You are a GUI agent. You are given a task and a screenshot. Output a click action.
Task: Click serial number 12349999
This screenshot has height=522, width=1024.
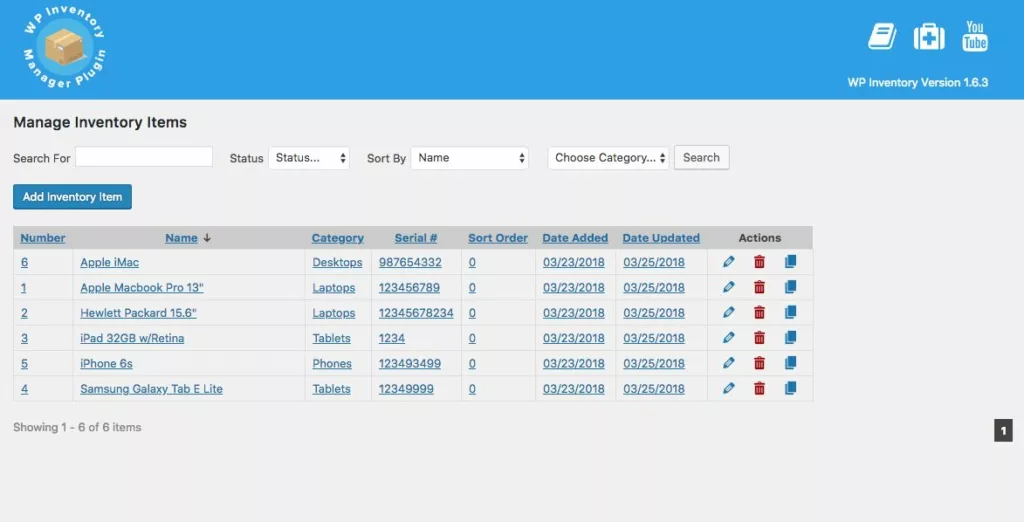[x=406, y=389]
